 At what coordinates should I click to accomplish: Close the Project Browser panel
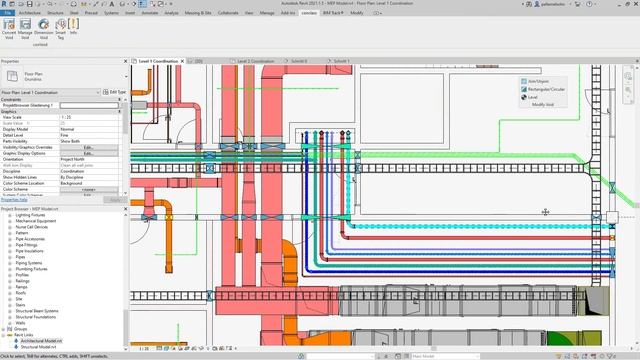point(125,209)
